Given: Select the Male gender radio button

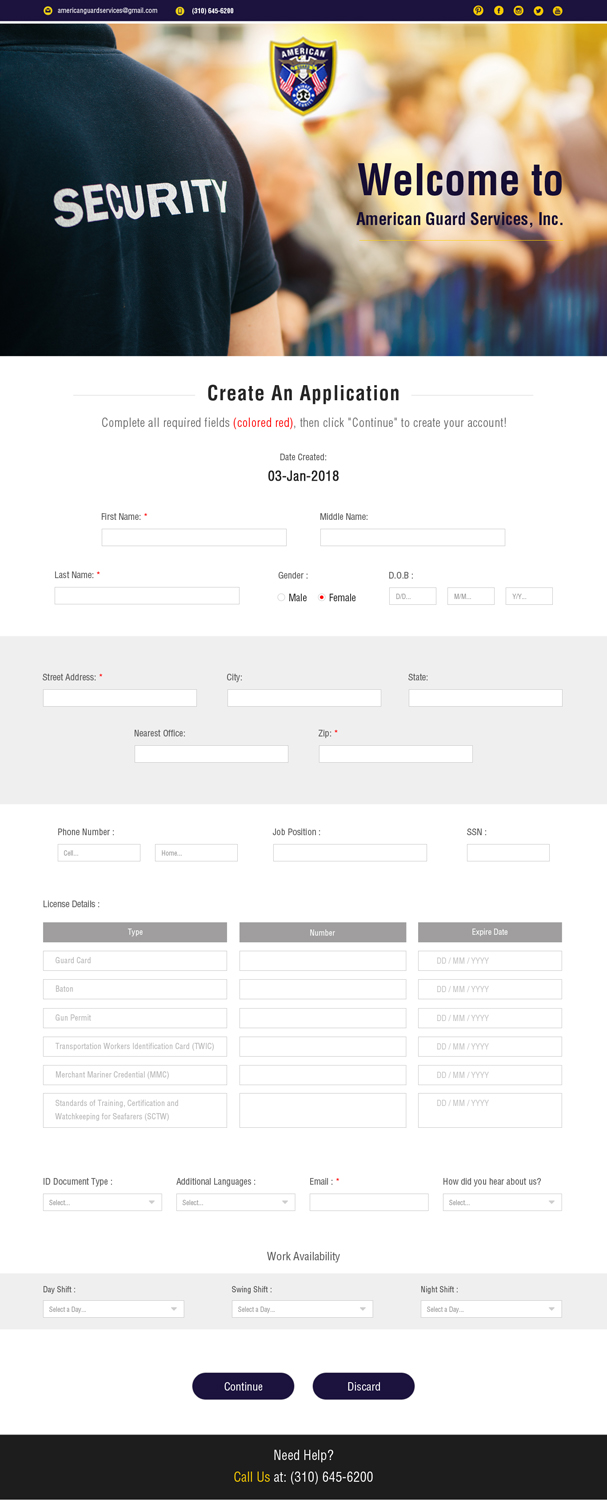Looking at the screenshot, I should pyautogui.click(x=282, y=598).
